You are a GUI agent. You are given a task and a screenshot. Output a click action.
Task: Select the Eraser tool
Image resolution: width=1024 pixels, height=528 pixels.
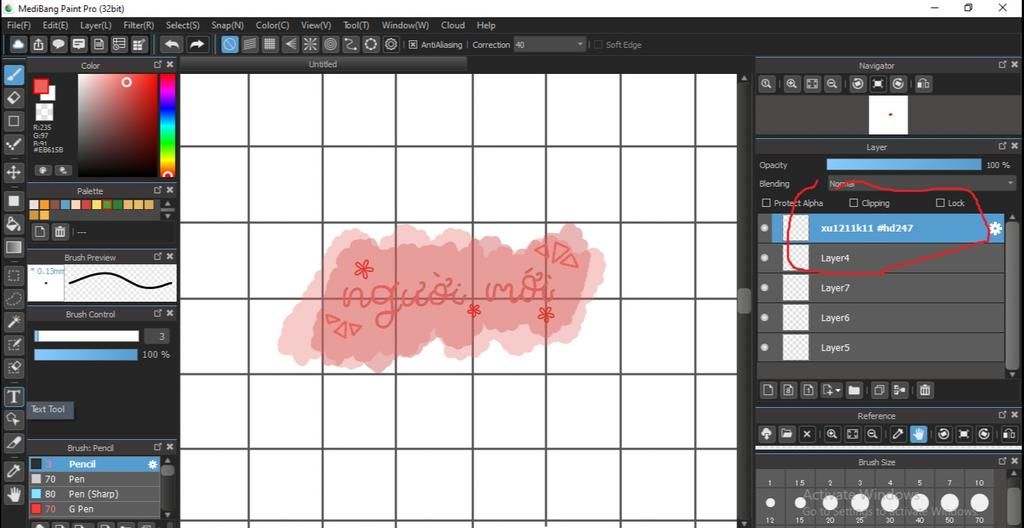pos(14,98)
